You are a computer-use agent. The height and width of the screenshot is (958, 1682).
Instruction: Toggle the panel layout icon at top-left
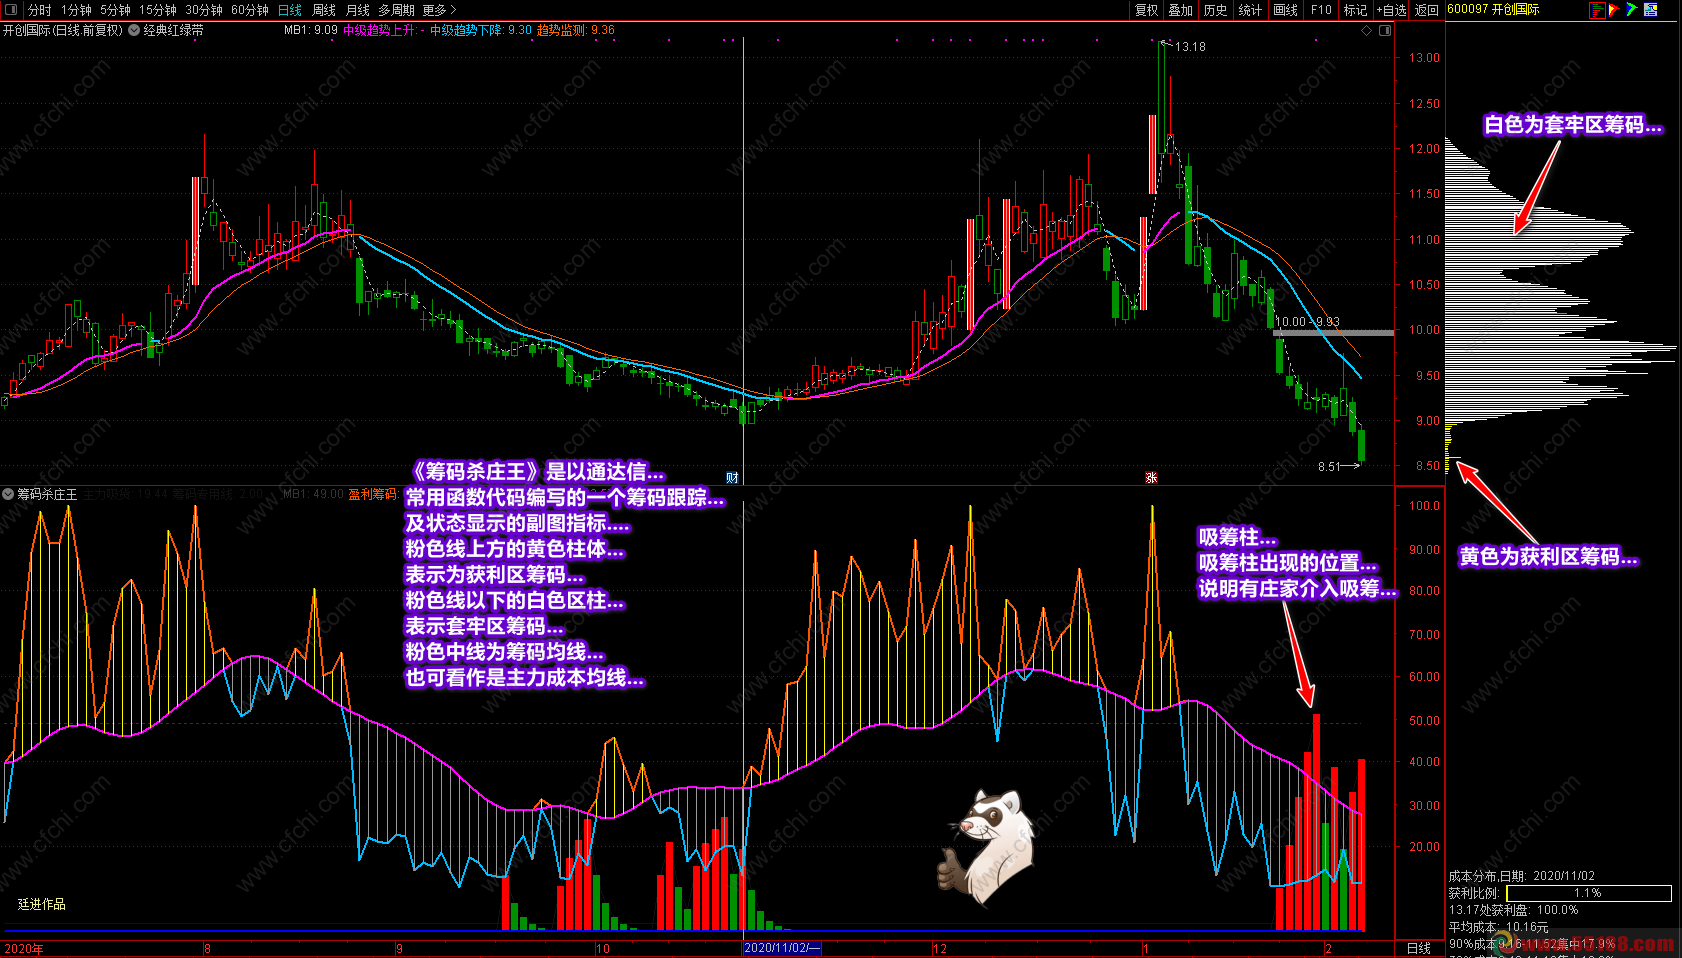pyautogui.click(x=11, y=9)
